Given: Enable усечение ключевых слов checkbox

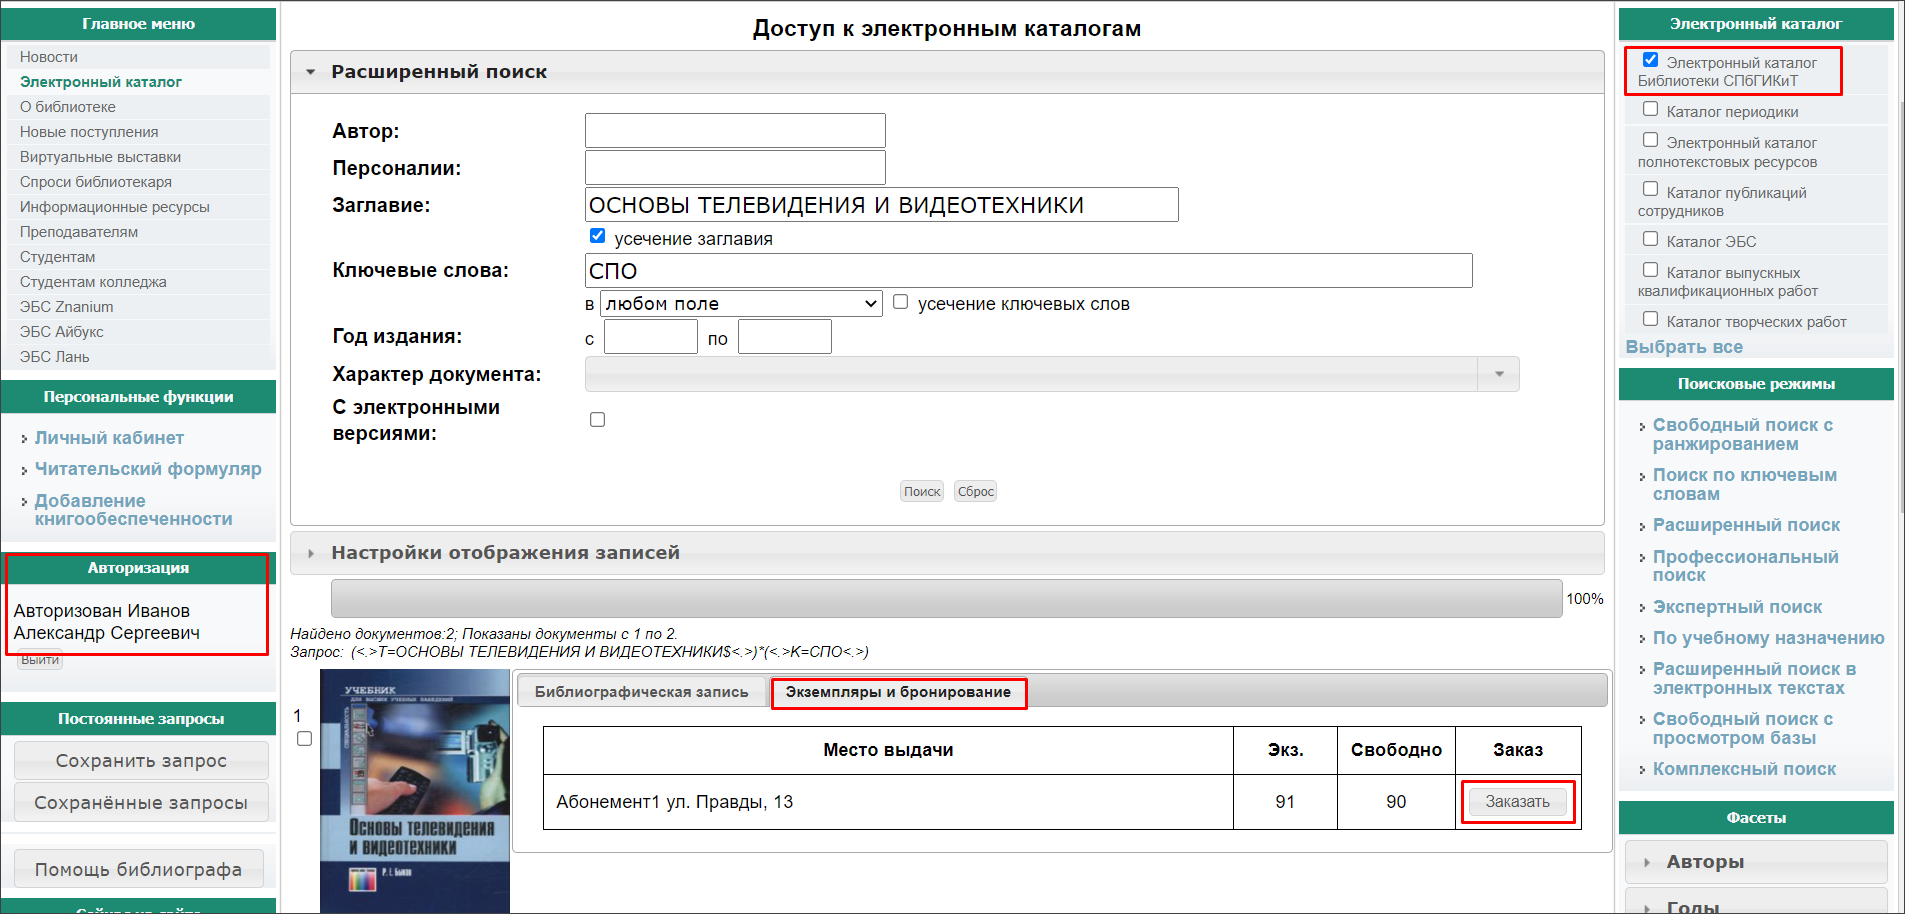Looking at the screenshot, I should coord(901,302).
